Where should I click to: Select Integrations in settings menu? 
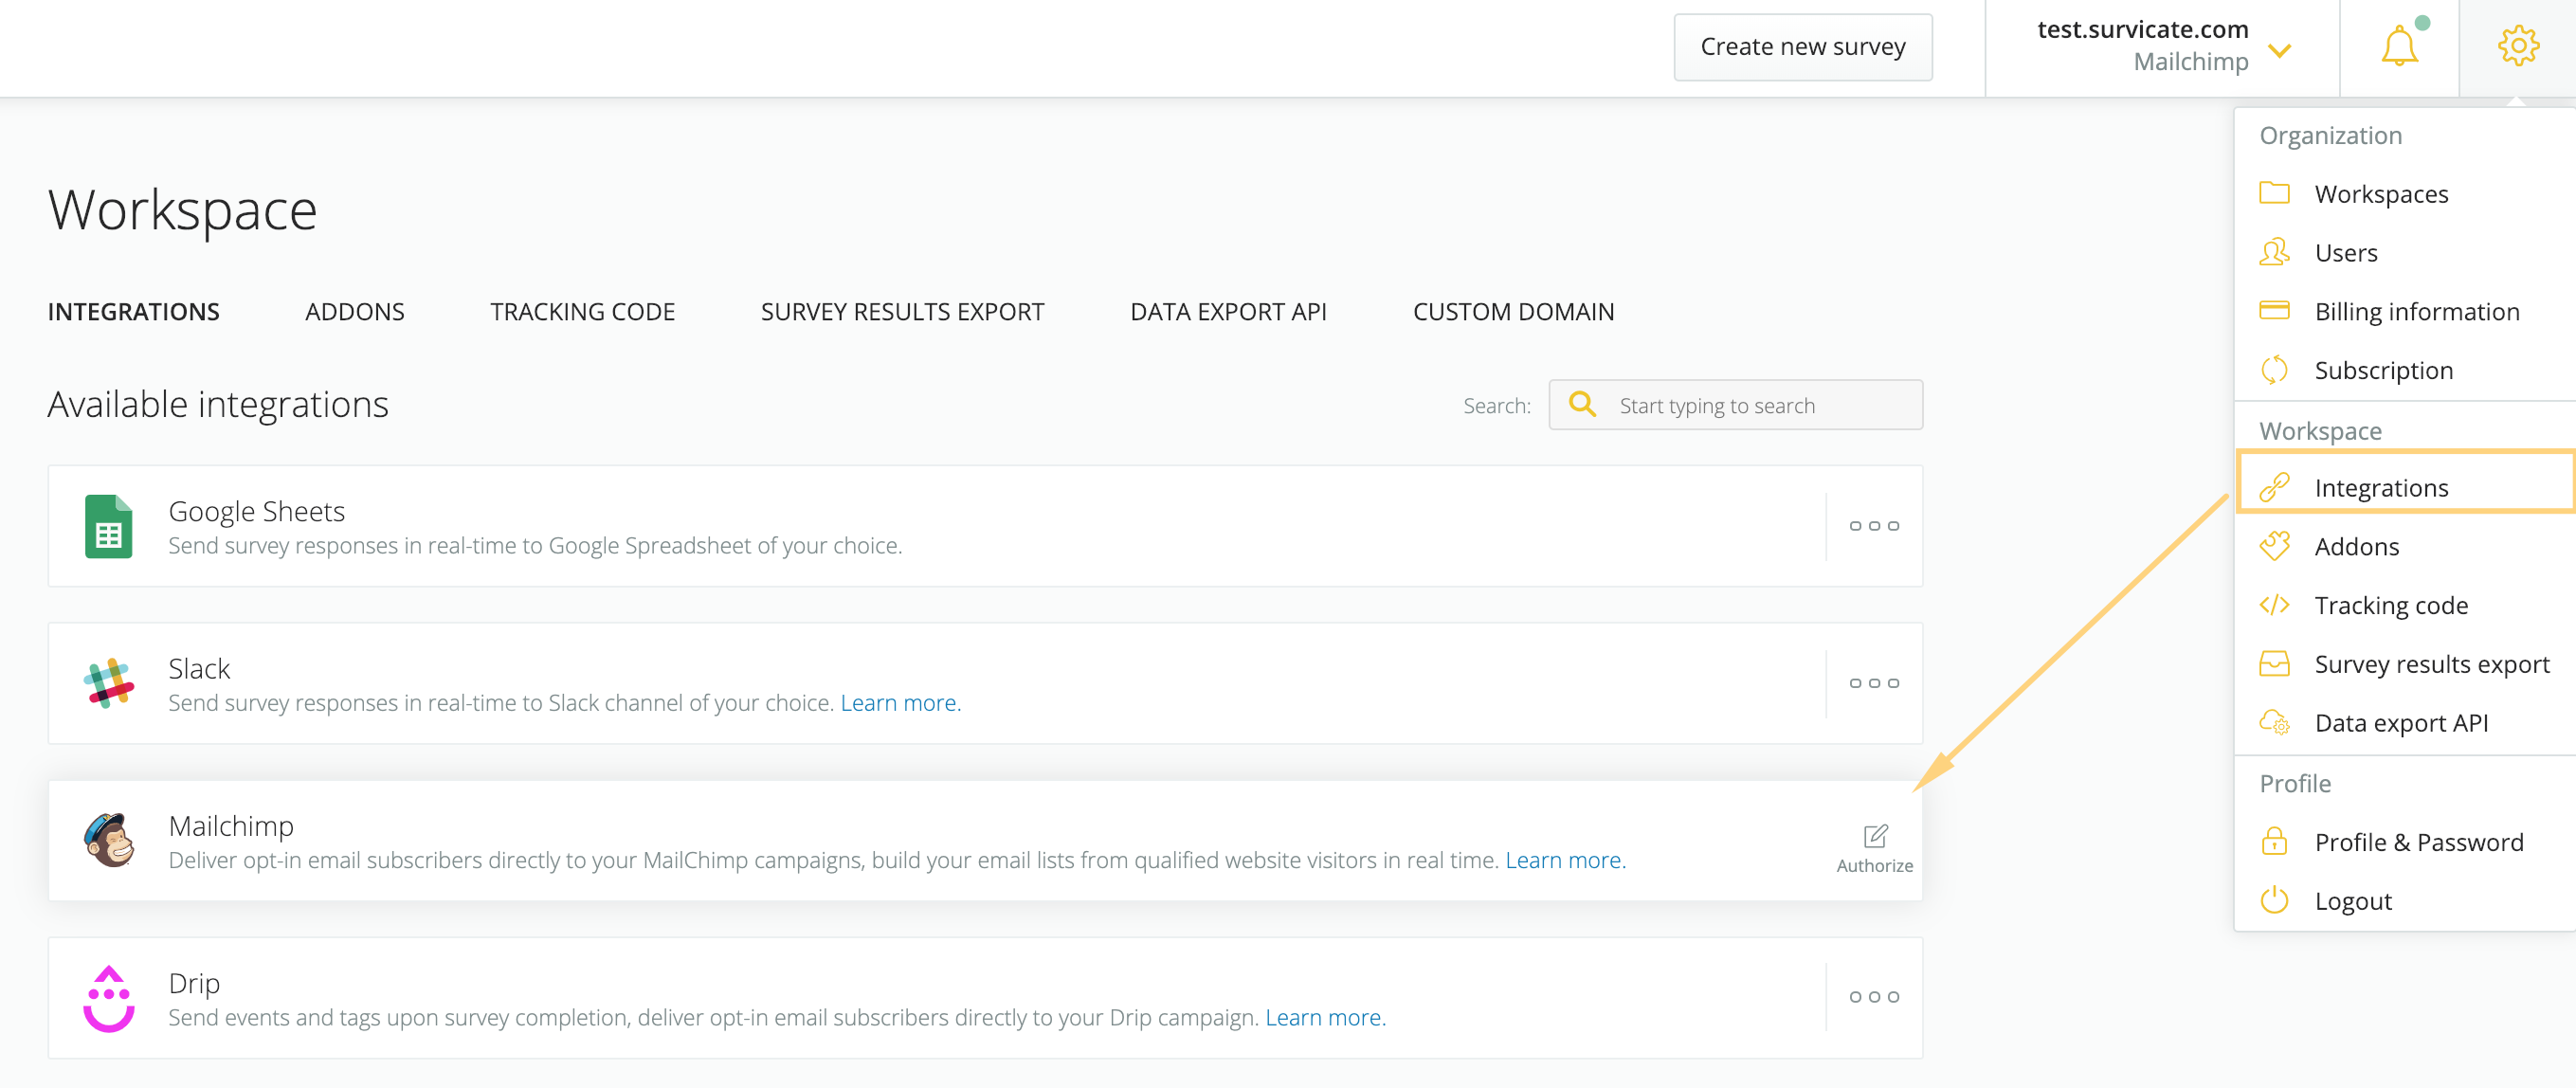(x=2404, y=488)
